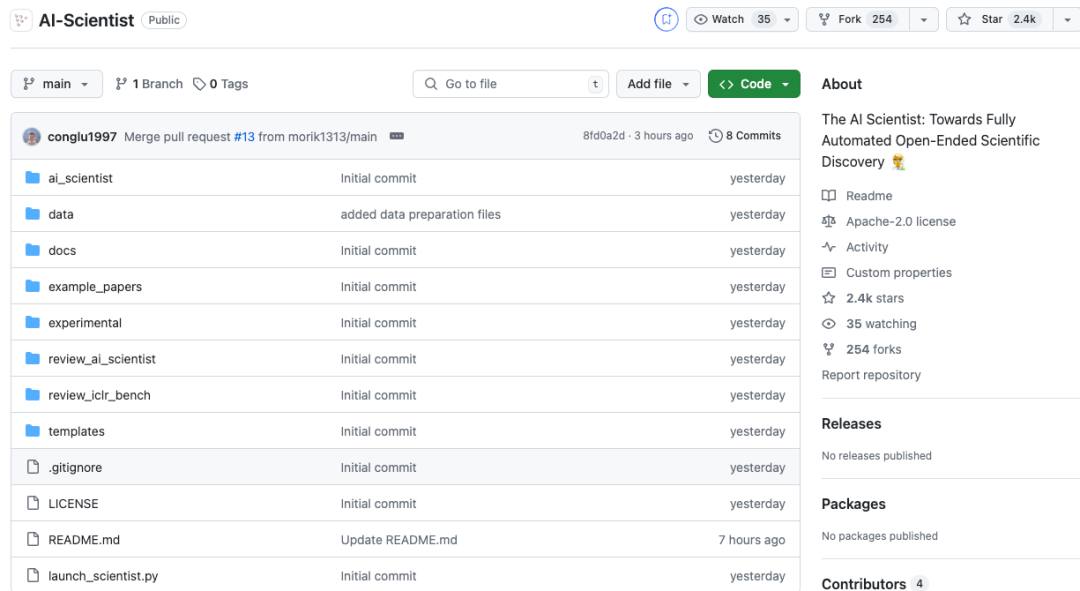Open the Add file dropdown
The width and height of the screenshot is (1080, 591).
pyautogui.click(x=658, y=83)
